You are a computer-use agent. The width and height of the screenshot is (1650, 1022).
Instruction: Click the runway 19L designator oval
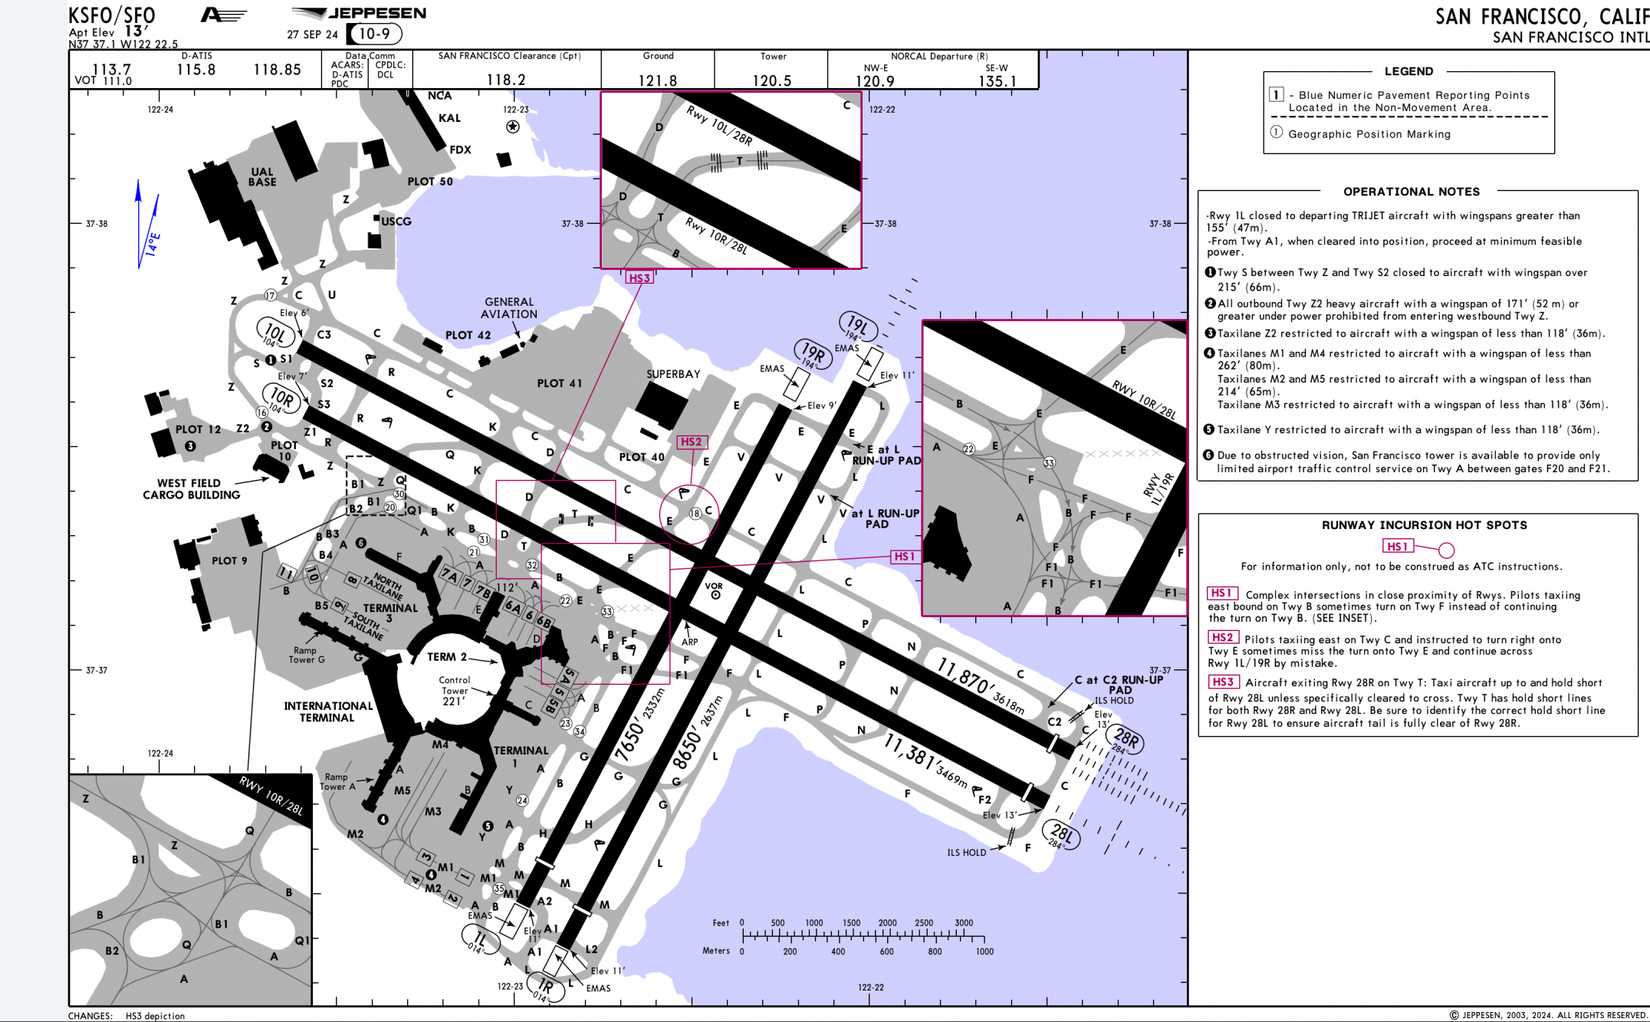(858, 327)
